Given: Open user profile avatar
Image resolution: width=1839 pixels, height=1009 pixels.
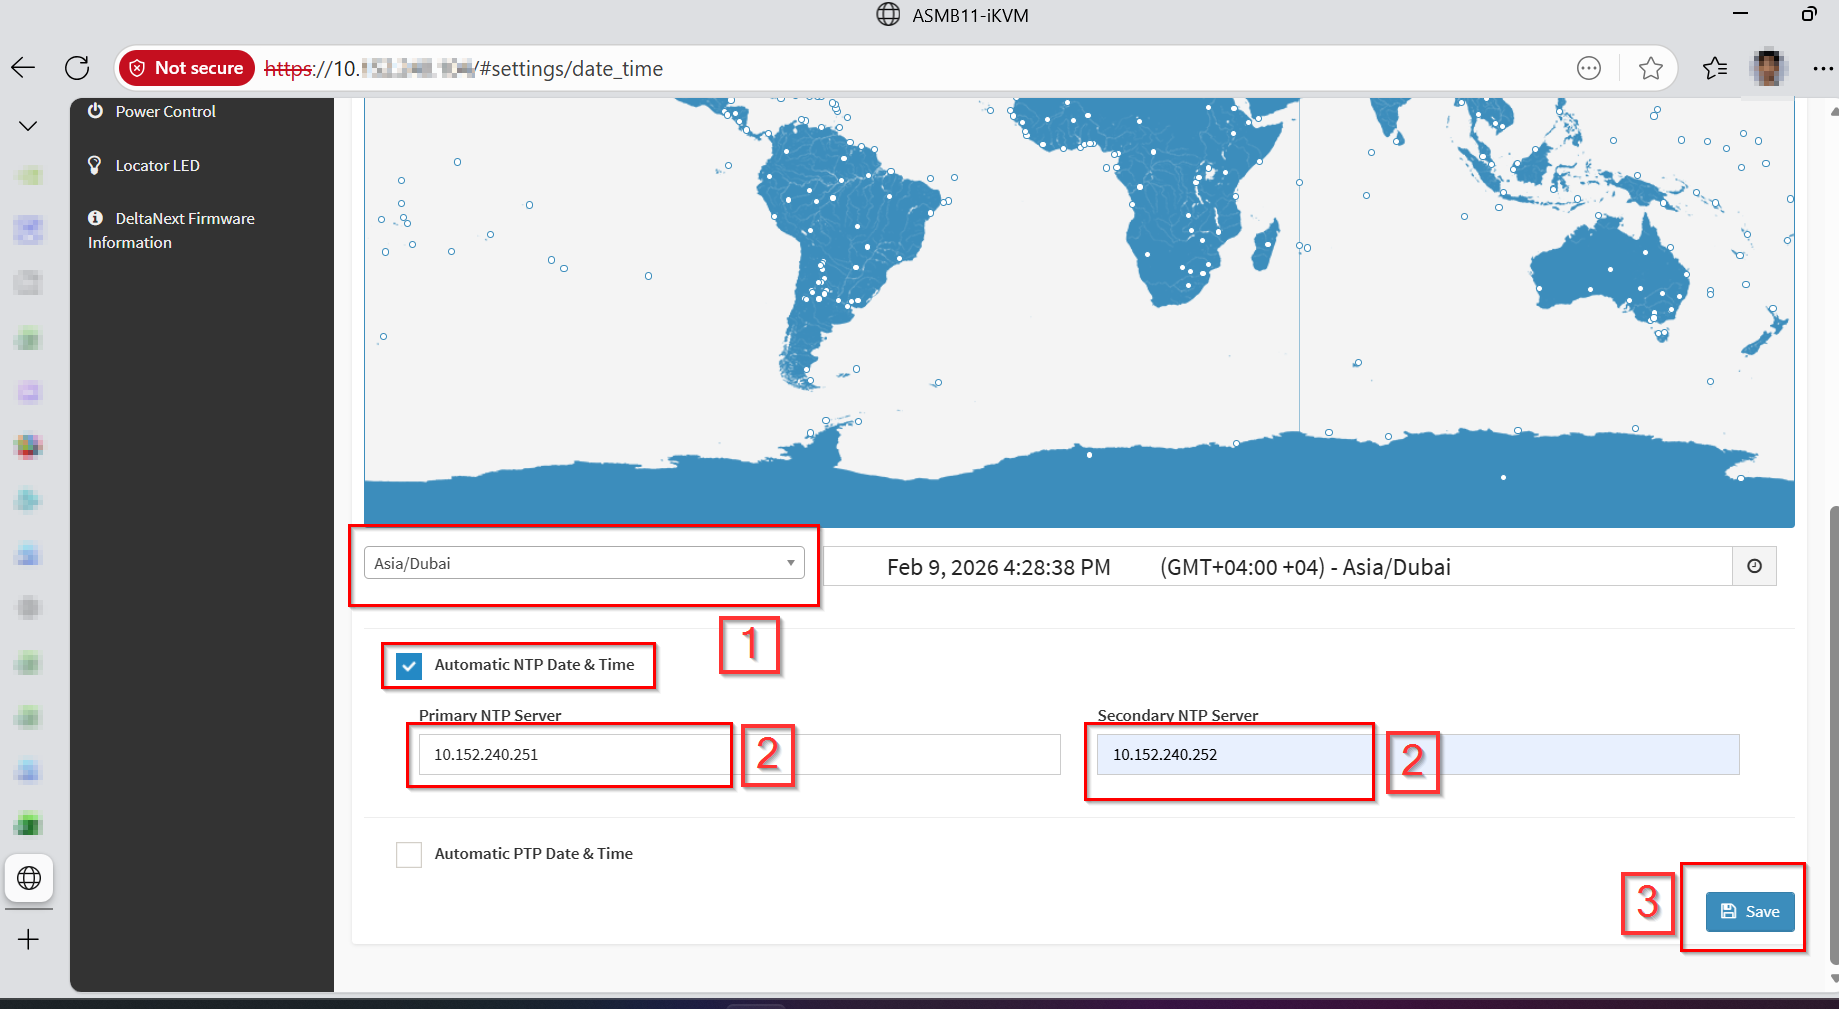Looking at the screenshot, I should (x=1768, y=68).
